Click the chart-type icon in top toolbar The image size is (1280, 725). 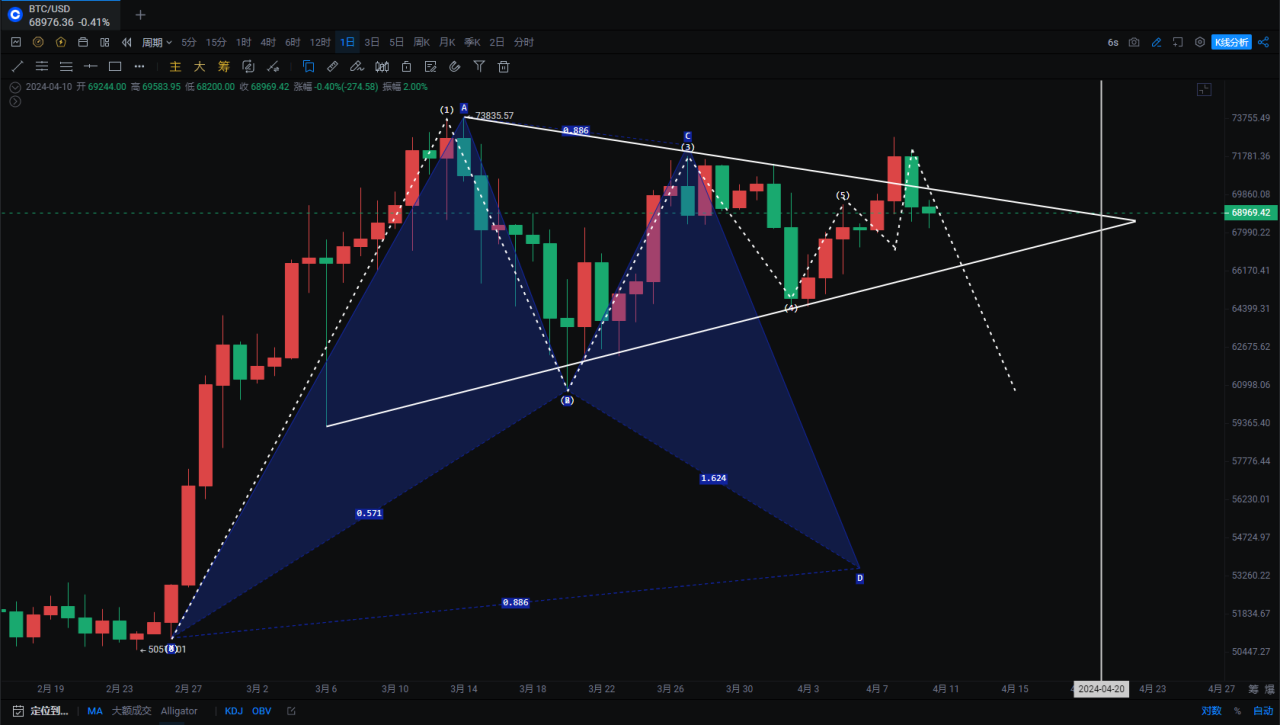click(15, 42)
